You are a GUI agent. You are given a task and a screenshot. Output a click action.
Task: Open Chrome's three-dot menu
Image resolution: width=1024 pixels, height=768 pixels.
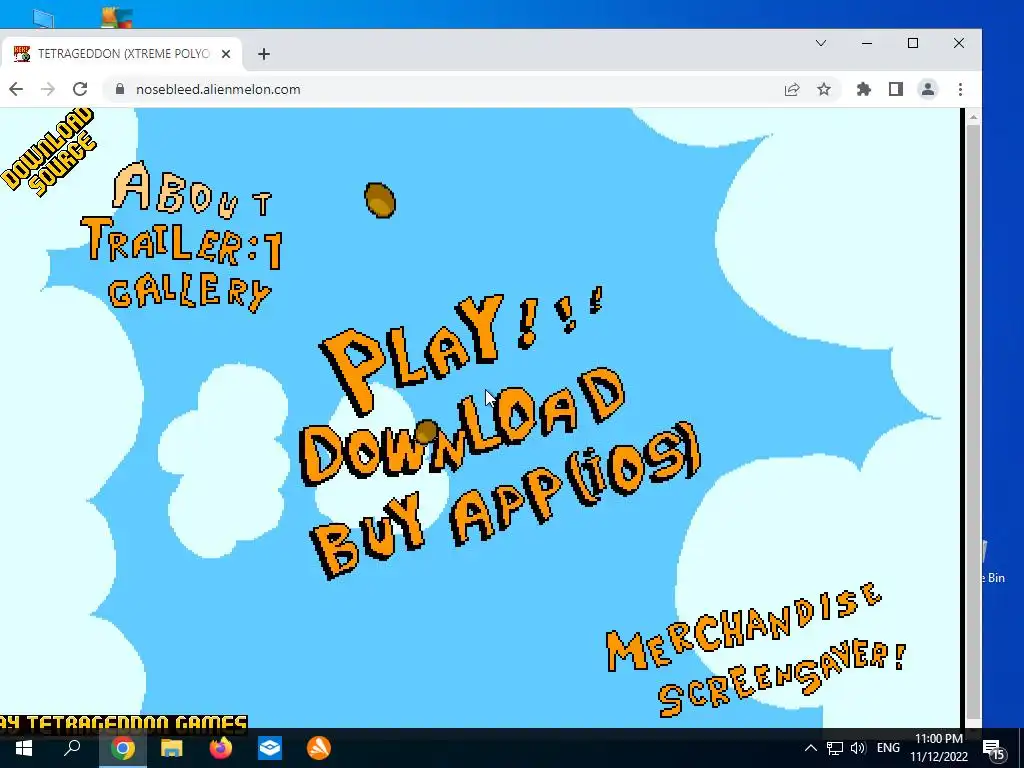click(960, 89)
